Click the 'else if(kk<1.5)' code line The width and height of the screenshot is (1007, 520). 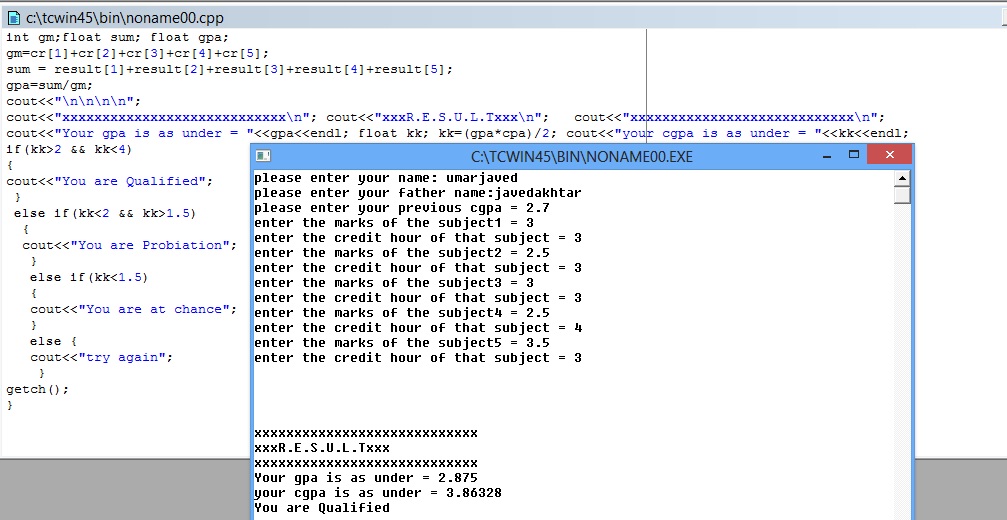[x=89, y=277]
